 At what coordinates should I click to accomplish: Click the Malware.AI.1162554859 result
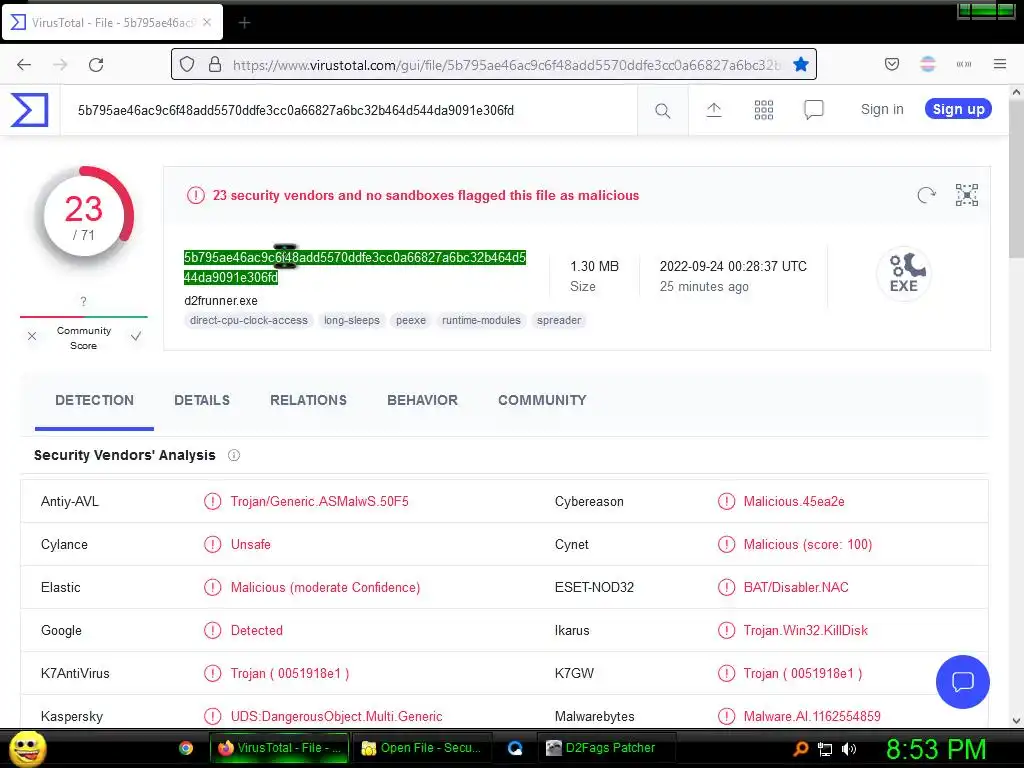coord(812,716)
